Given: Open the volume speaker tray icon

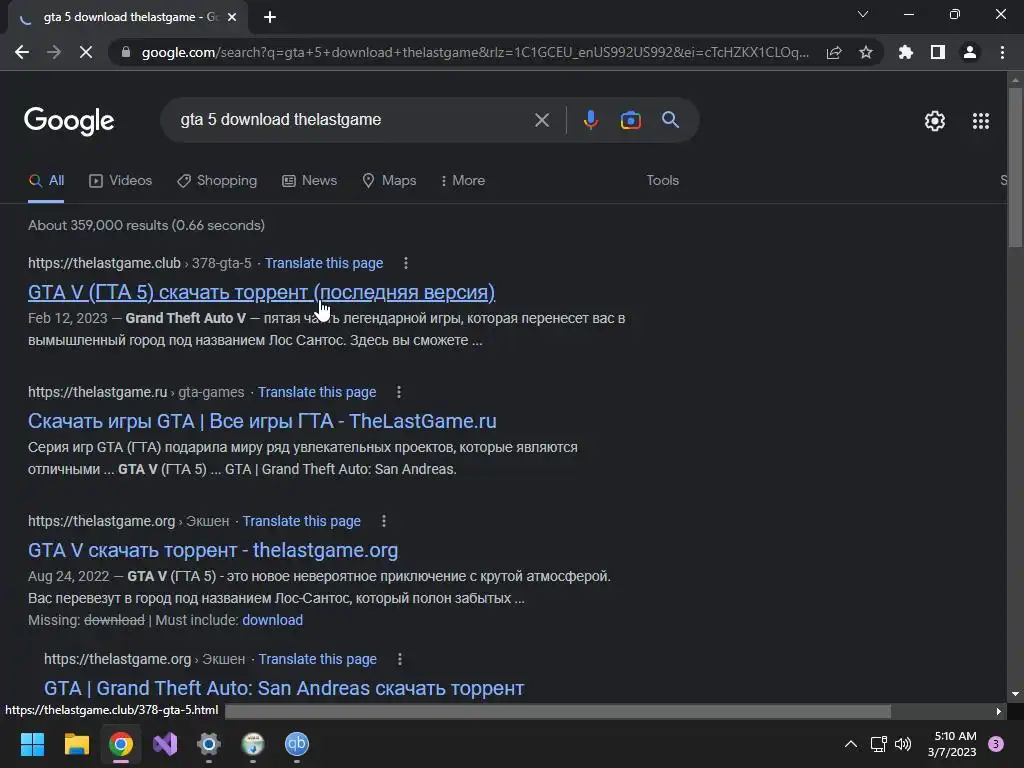Looking at the screenshot, I should 903,744.
